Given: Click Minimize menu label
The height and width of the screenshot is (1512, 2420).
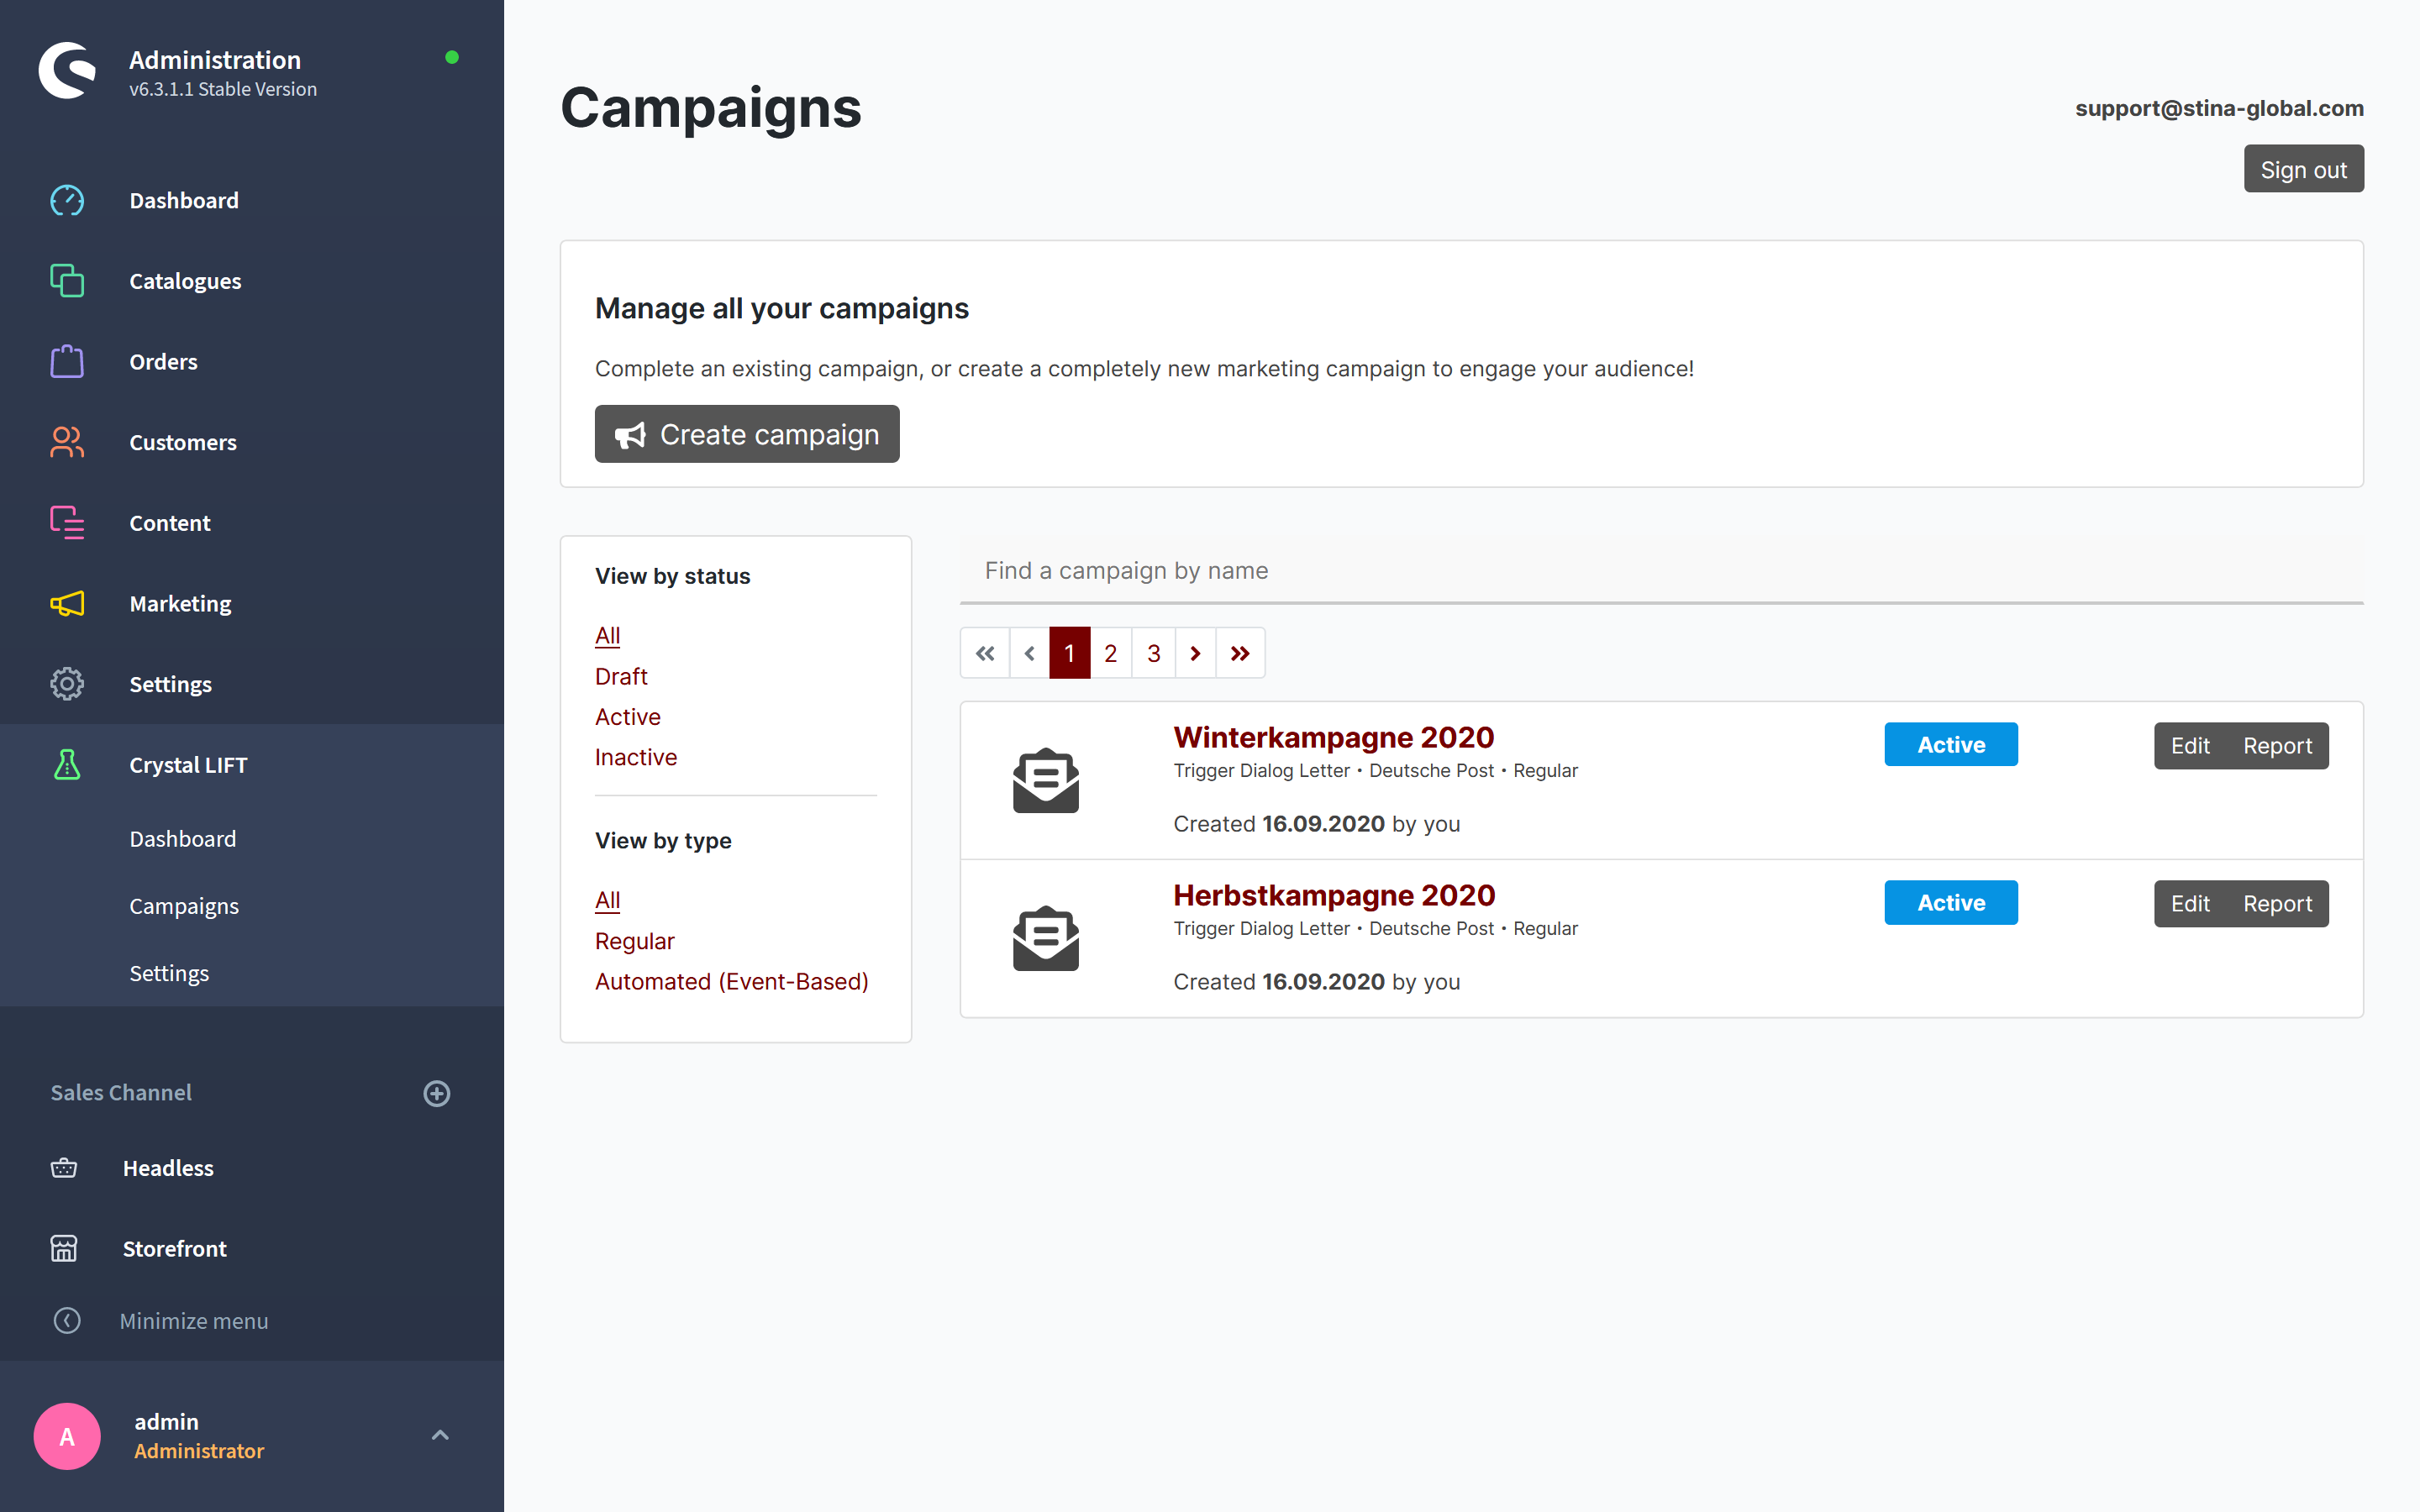Looking at the screenshot, I should [194, 1321].
